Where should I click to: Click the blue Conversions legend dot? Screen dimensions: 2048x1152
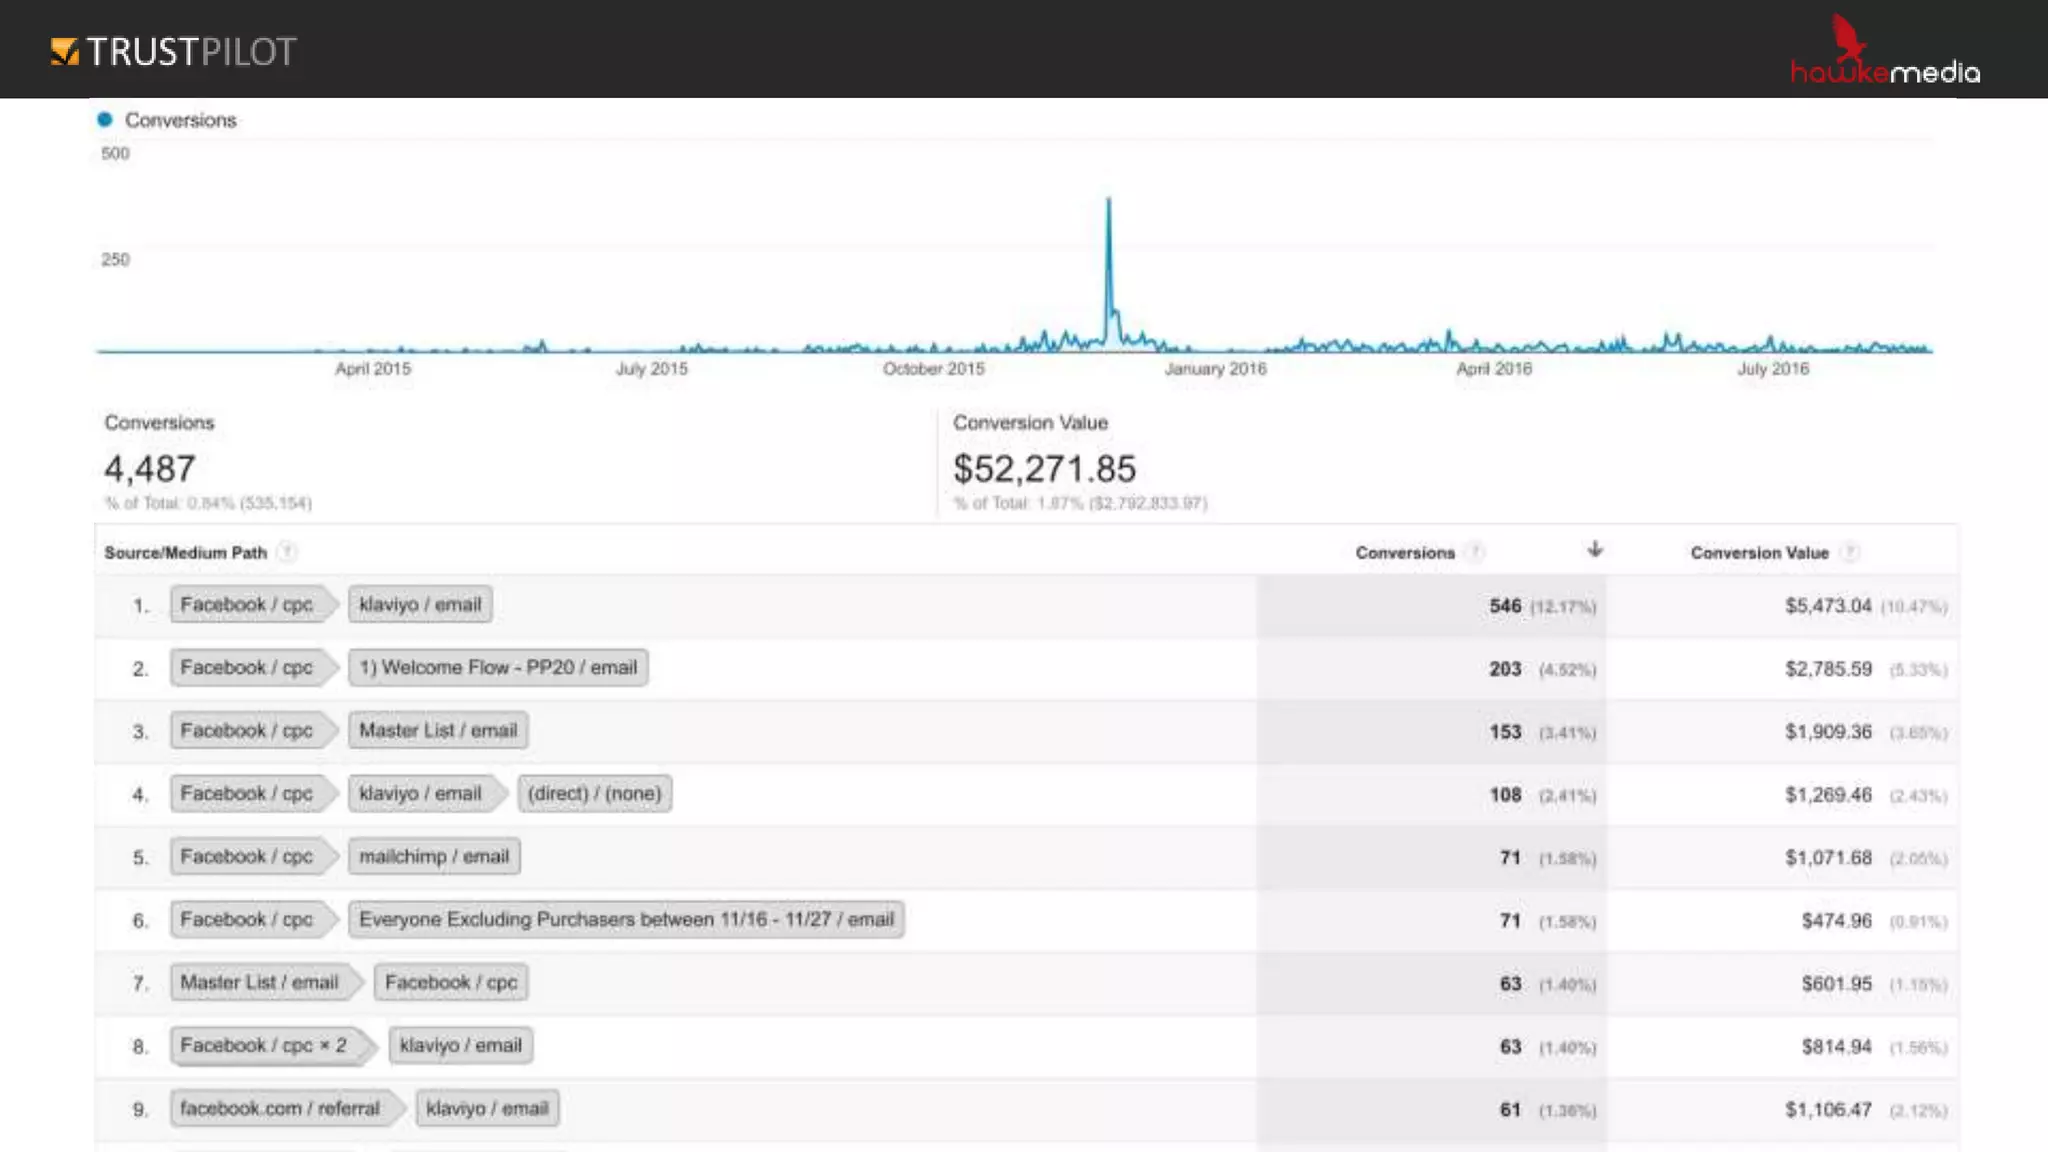click(105, 120)
